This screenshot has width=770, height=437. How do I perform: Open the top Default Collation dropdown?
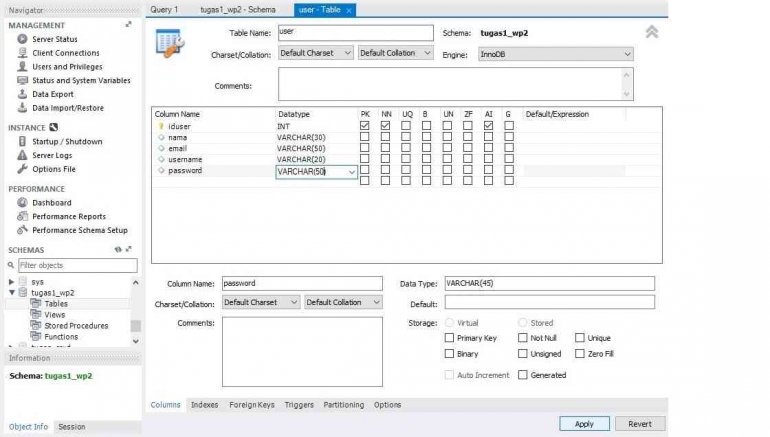coord(395,53)
